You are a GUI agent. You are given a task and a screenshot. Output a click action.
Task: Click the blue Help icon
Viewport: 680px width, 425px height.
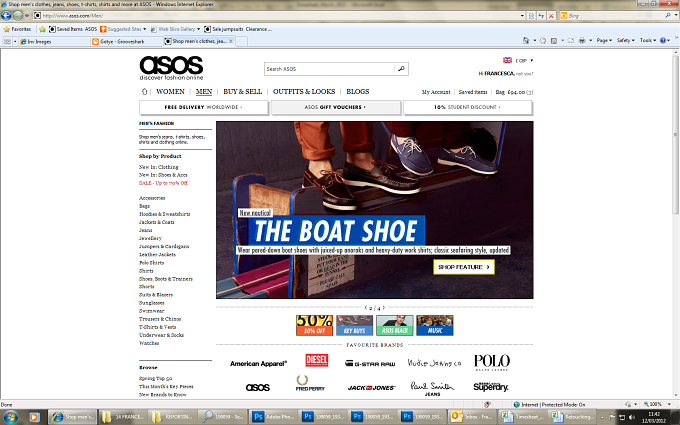click(662, 40)
